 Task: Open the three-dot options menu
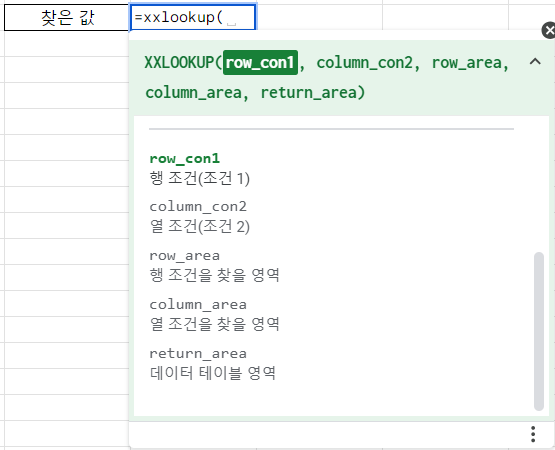pos(533,434)
